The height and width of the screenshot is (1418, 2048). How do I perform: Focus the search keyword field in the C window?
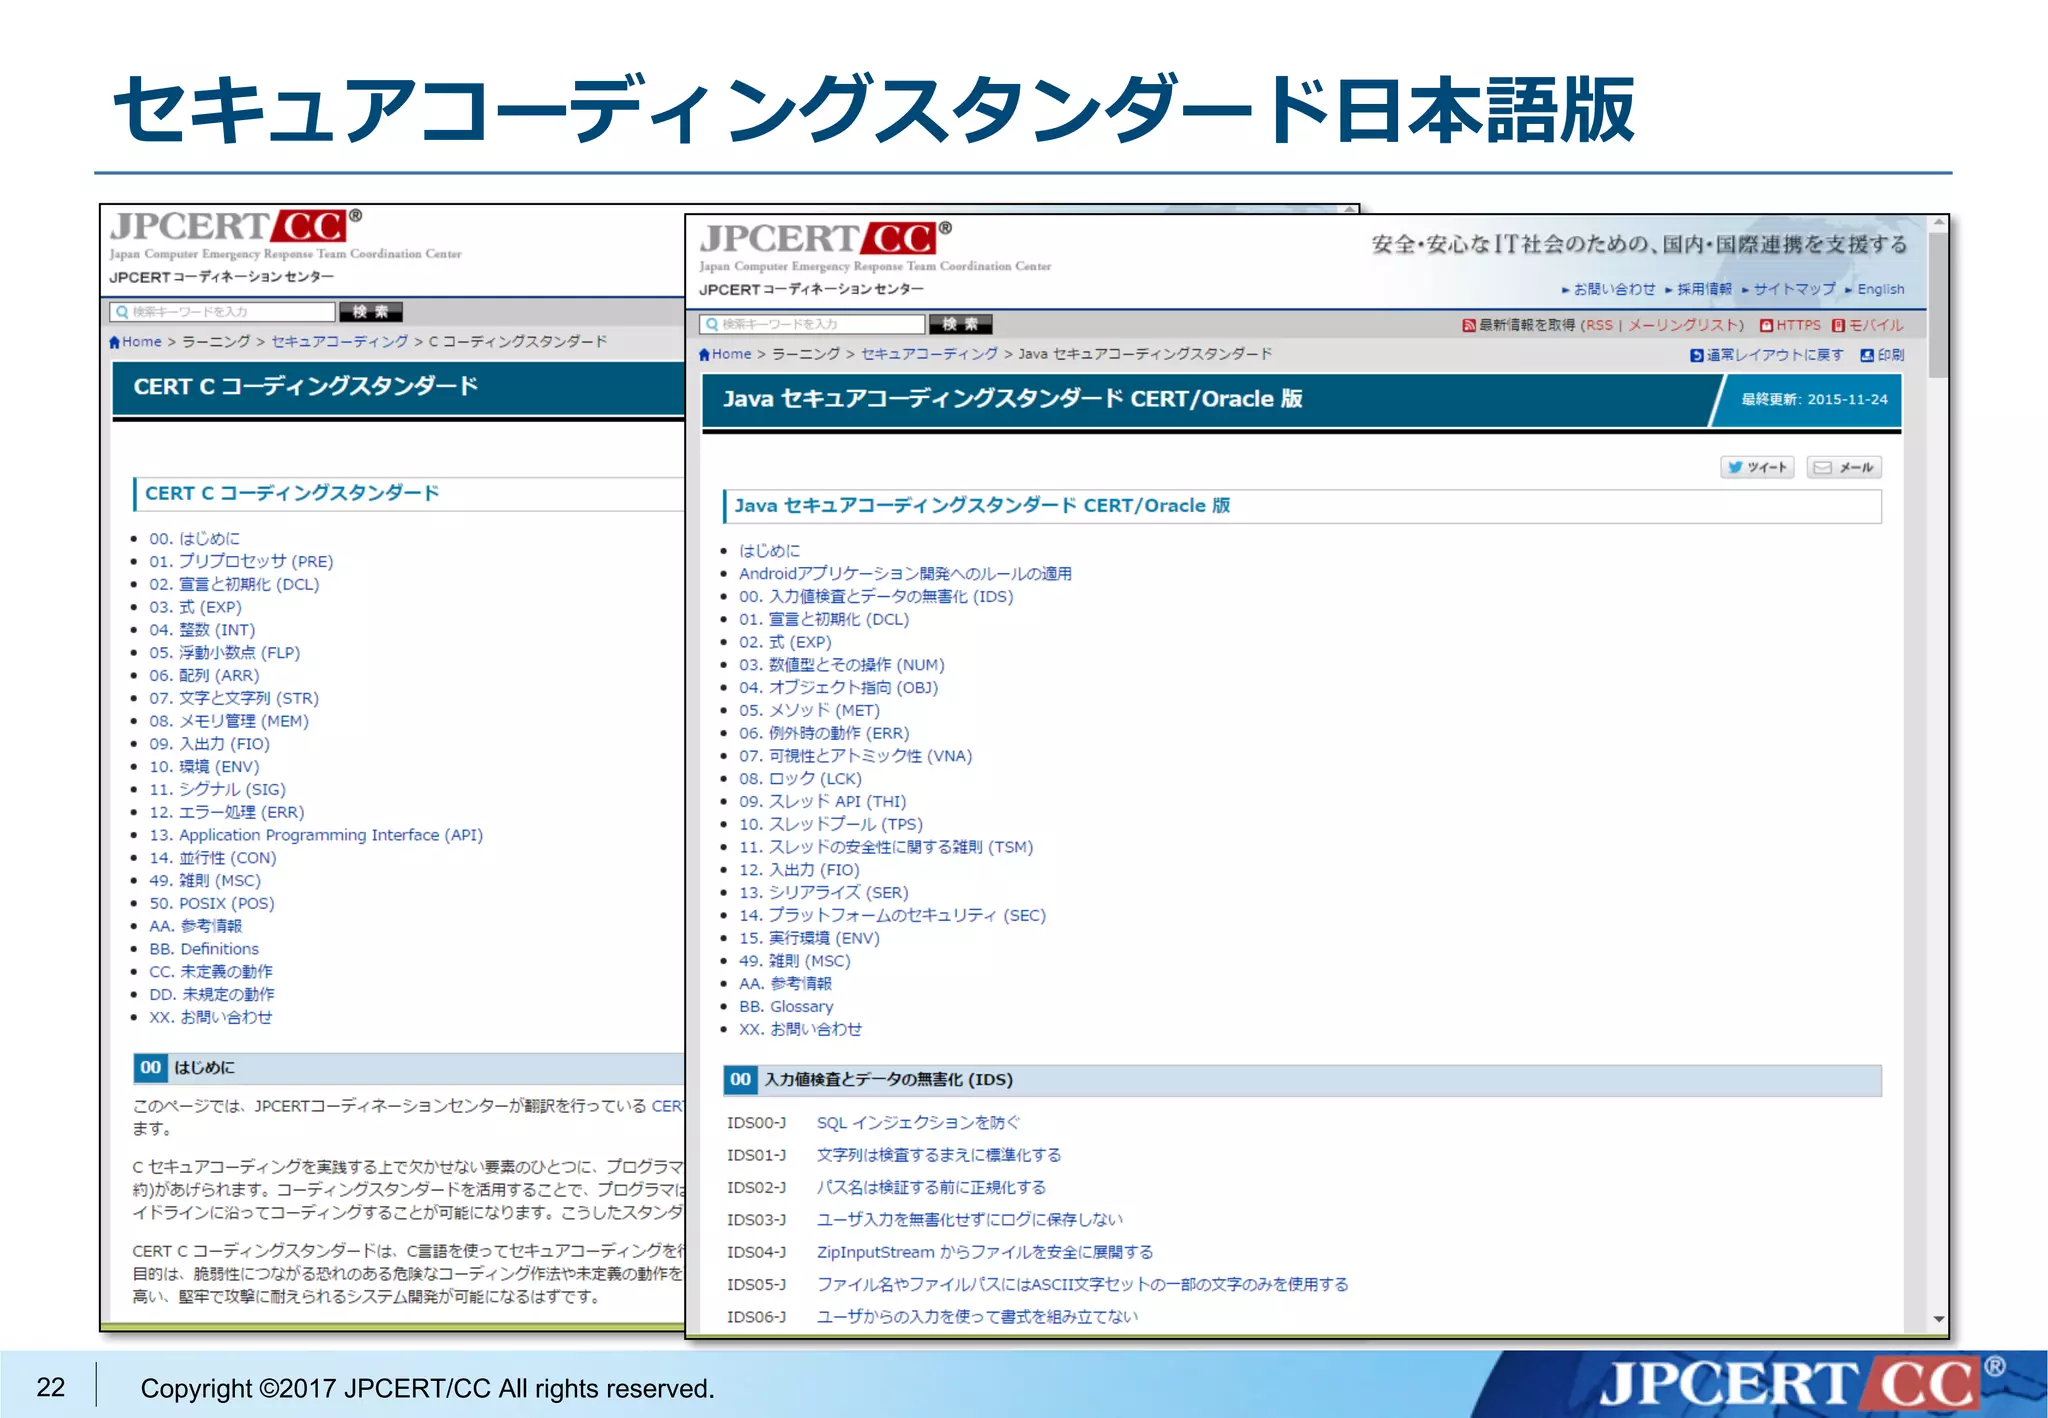pyautogui.click(x=222, y=312)
